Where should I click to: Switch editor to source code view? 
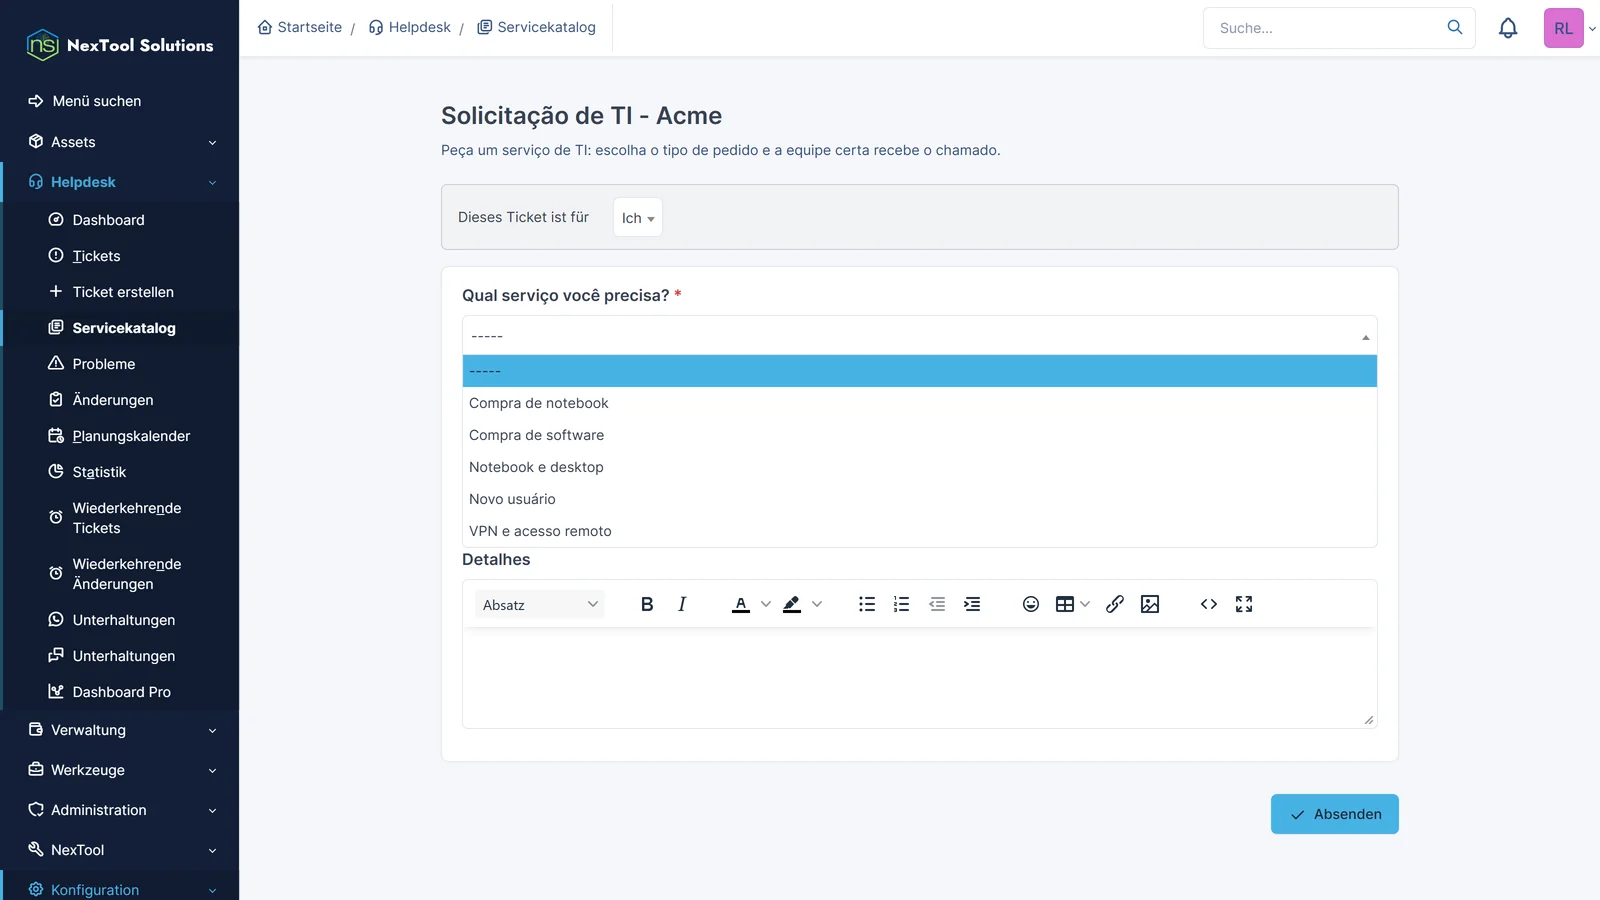click(x=1209, y=604)
